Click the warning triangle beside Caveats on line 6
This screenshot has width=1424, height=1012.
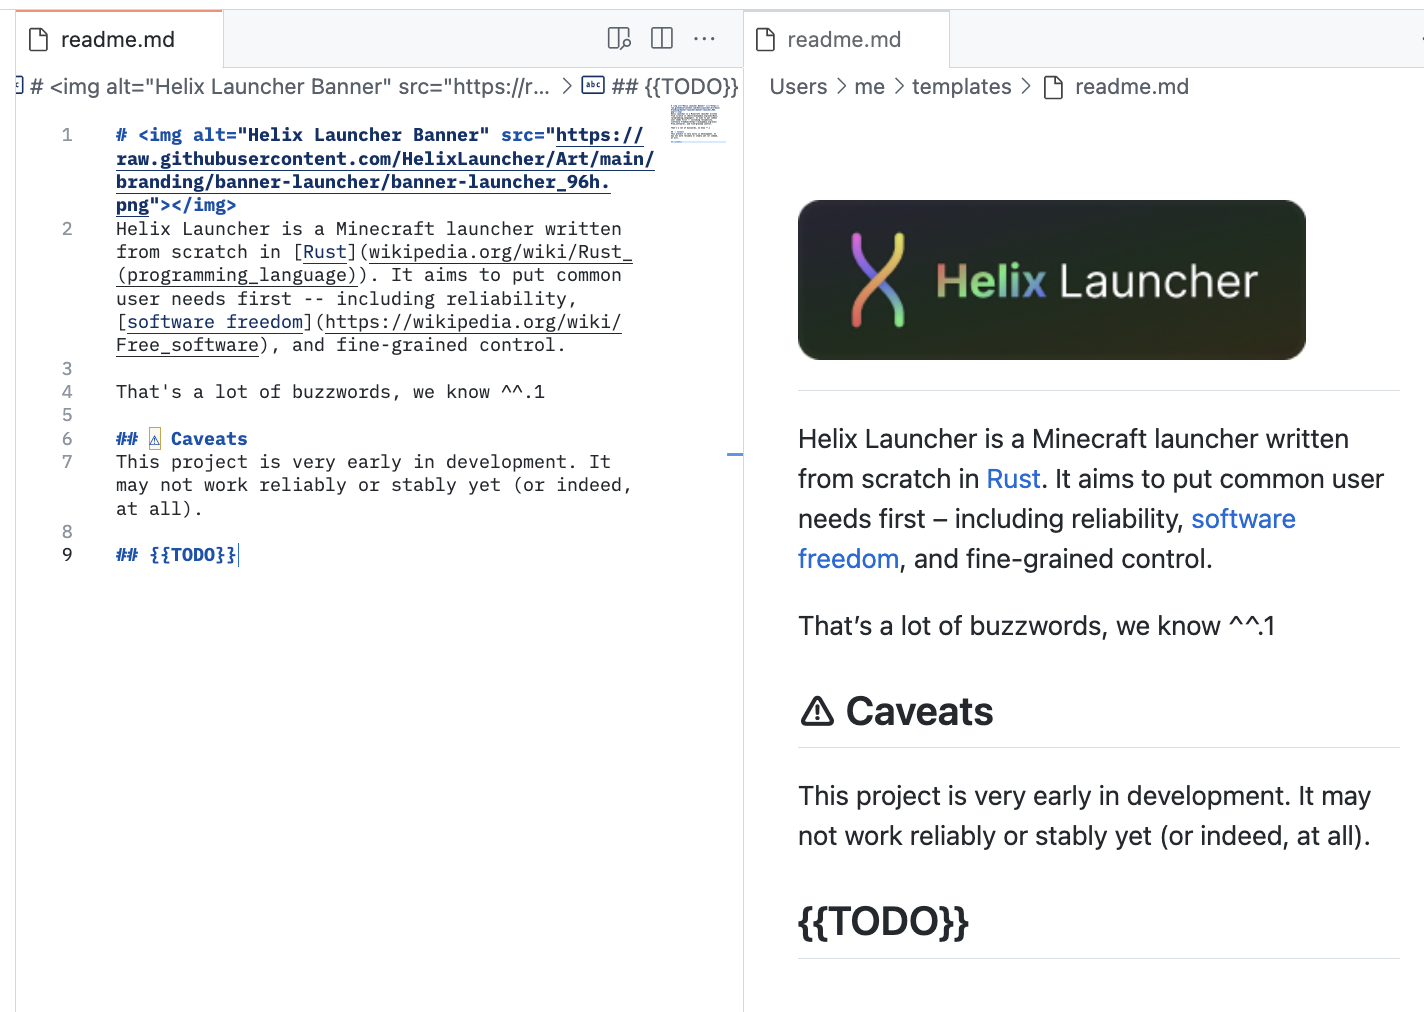click(154, 437)
